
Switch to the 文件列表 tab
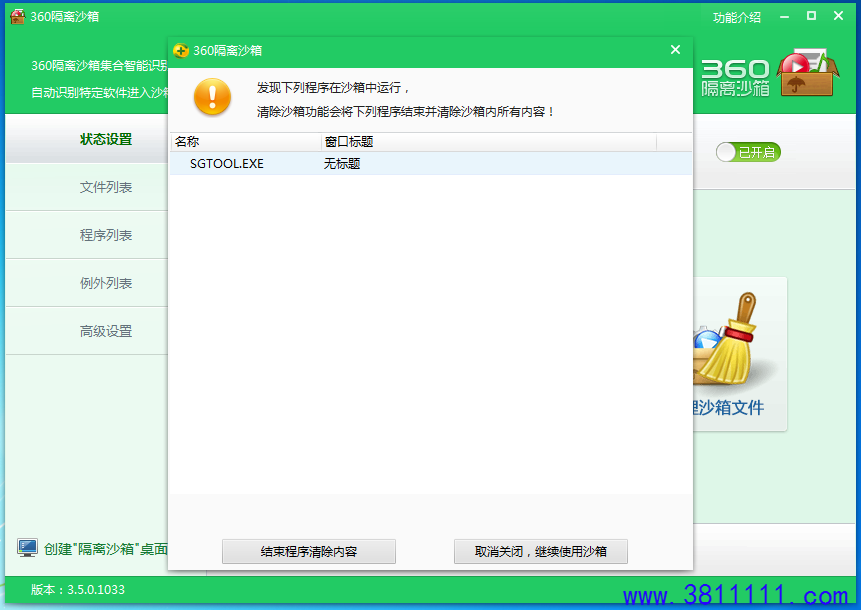[87, 187]
